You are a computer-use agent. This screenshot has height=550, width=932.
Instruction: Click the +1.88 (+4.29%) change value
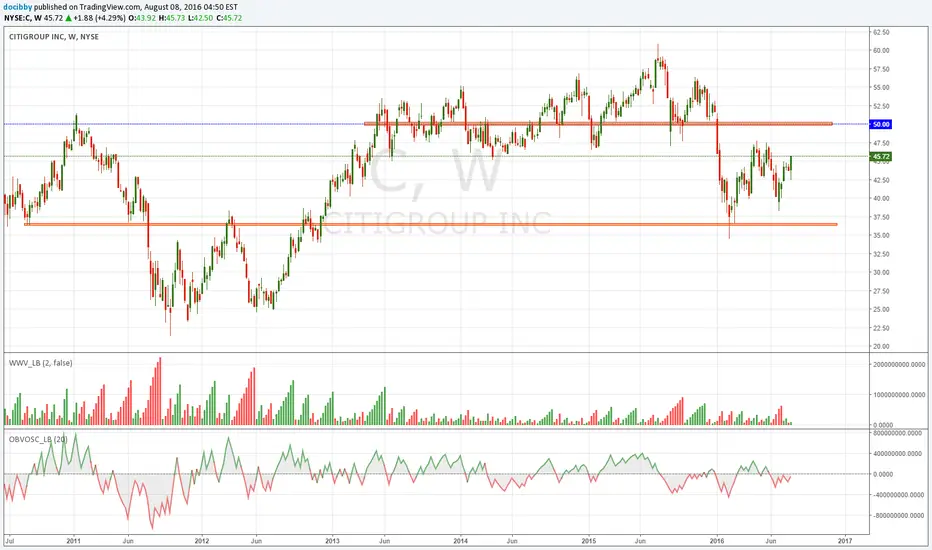[99, 18]
